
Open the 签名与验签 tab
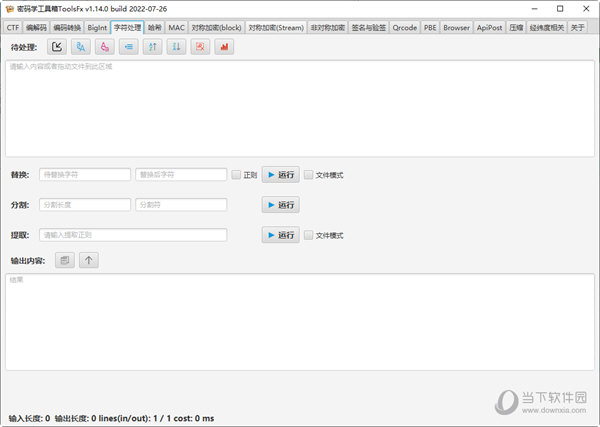click(369, 28)
